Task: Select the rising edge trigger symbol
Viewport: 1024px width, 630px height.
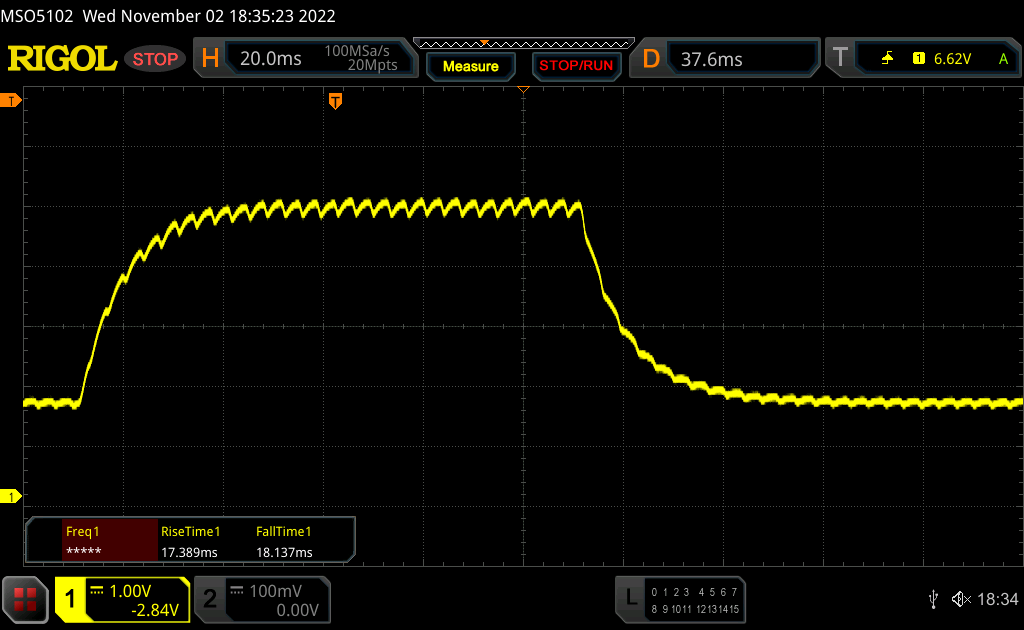Action: click(x=888, y=59)
